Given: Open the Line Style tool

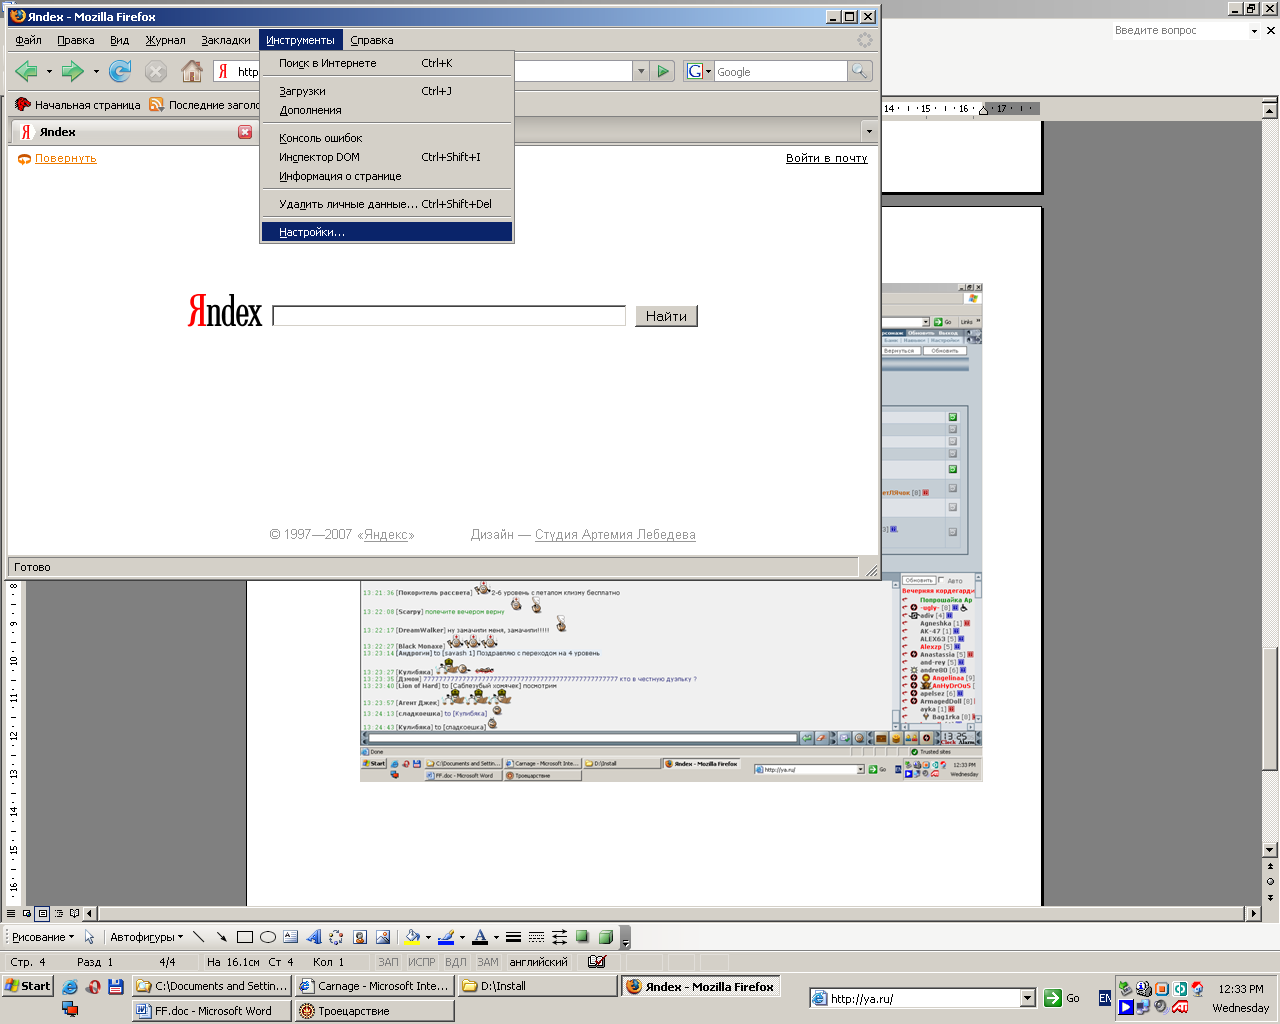Looking at the screenshot, I should (x=513, y=937).
